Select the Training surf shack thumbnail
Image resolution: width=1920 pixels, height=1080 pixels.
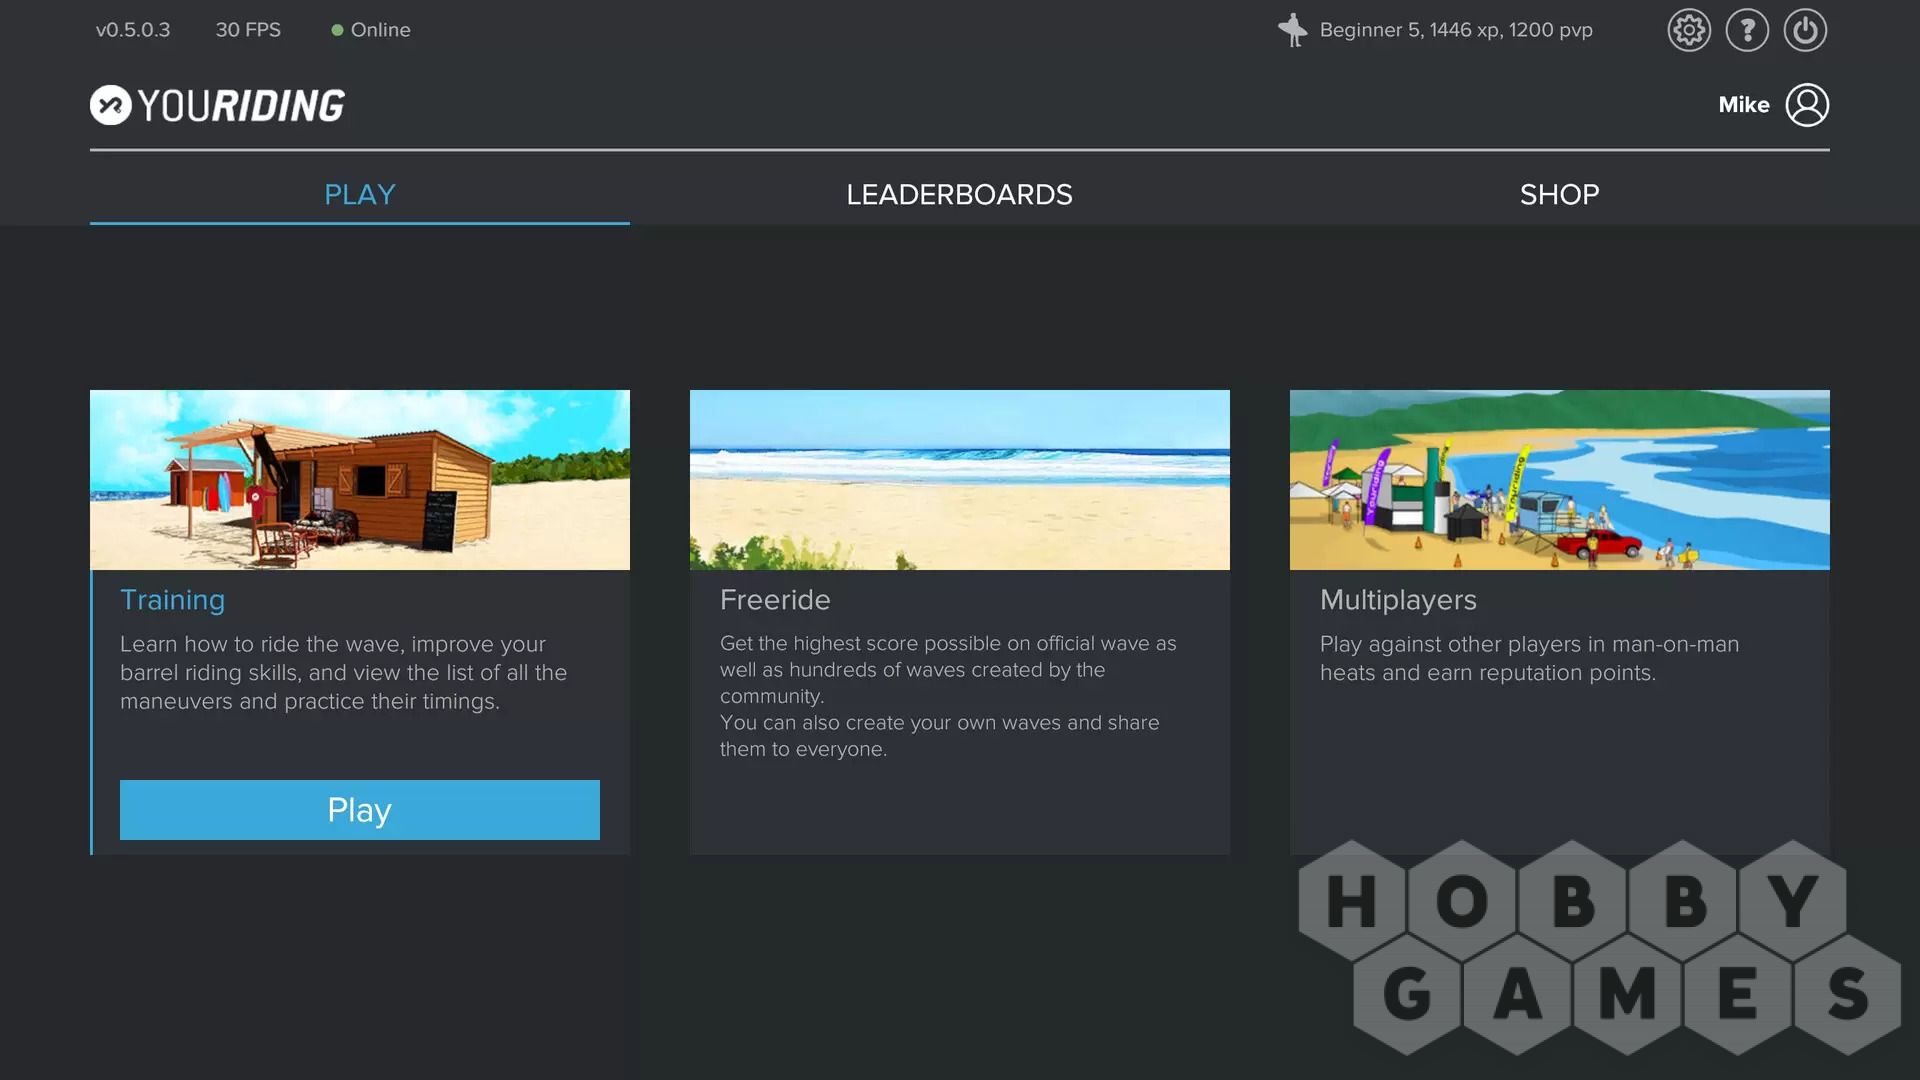[x=360, y=480]
